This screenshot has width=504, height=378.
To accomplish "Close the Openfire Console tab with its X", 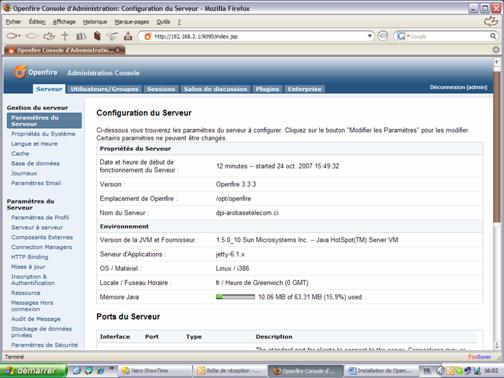I will coord(117,50).
